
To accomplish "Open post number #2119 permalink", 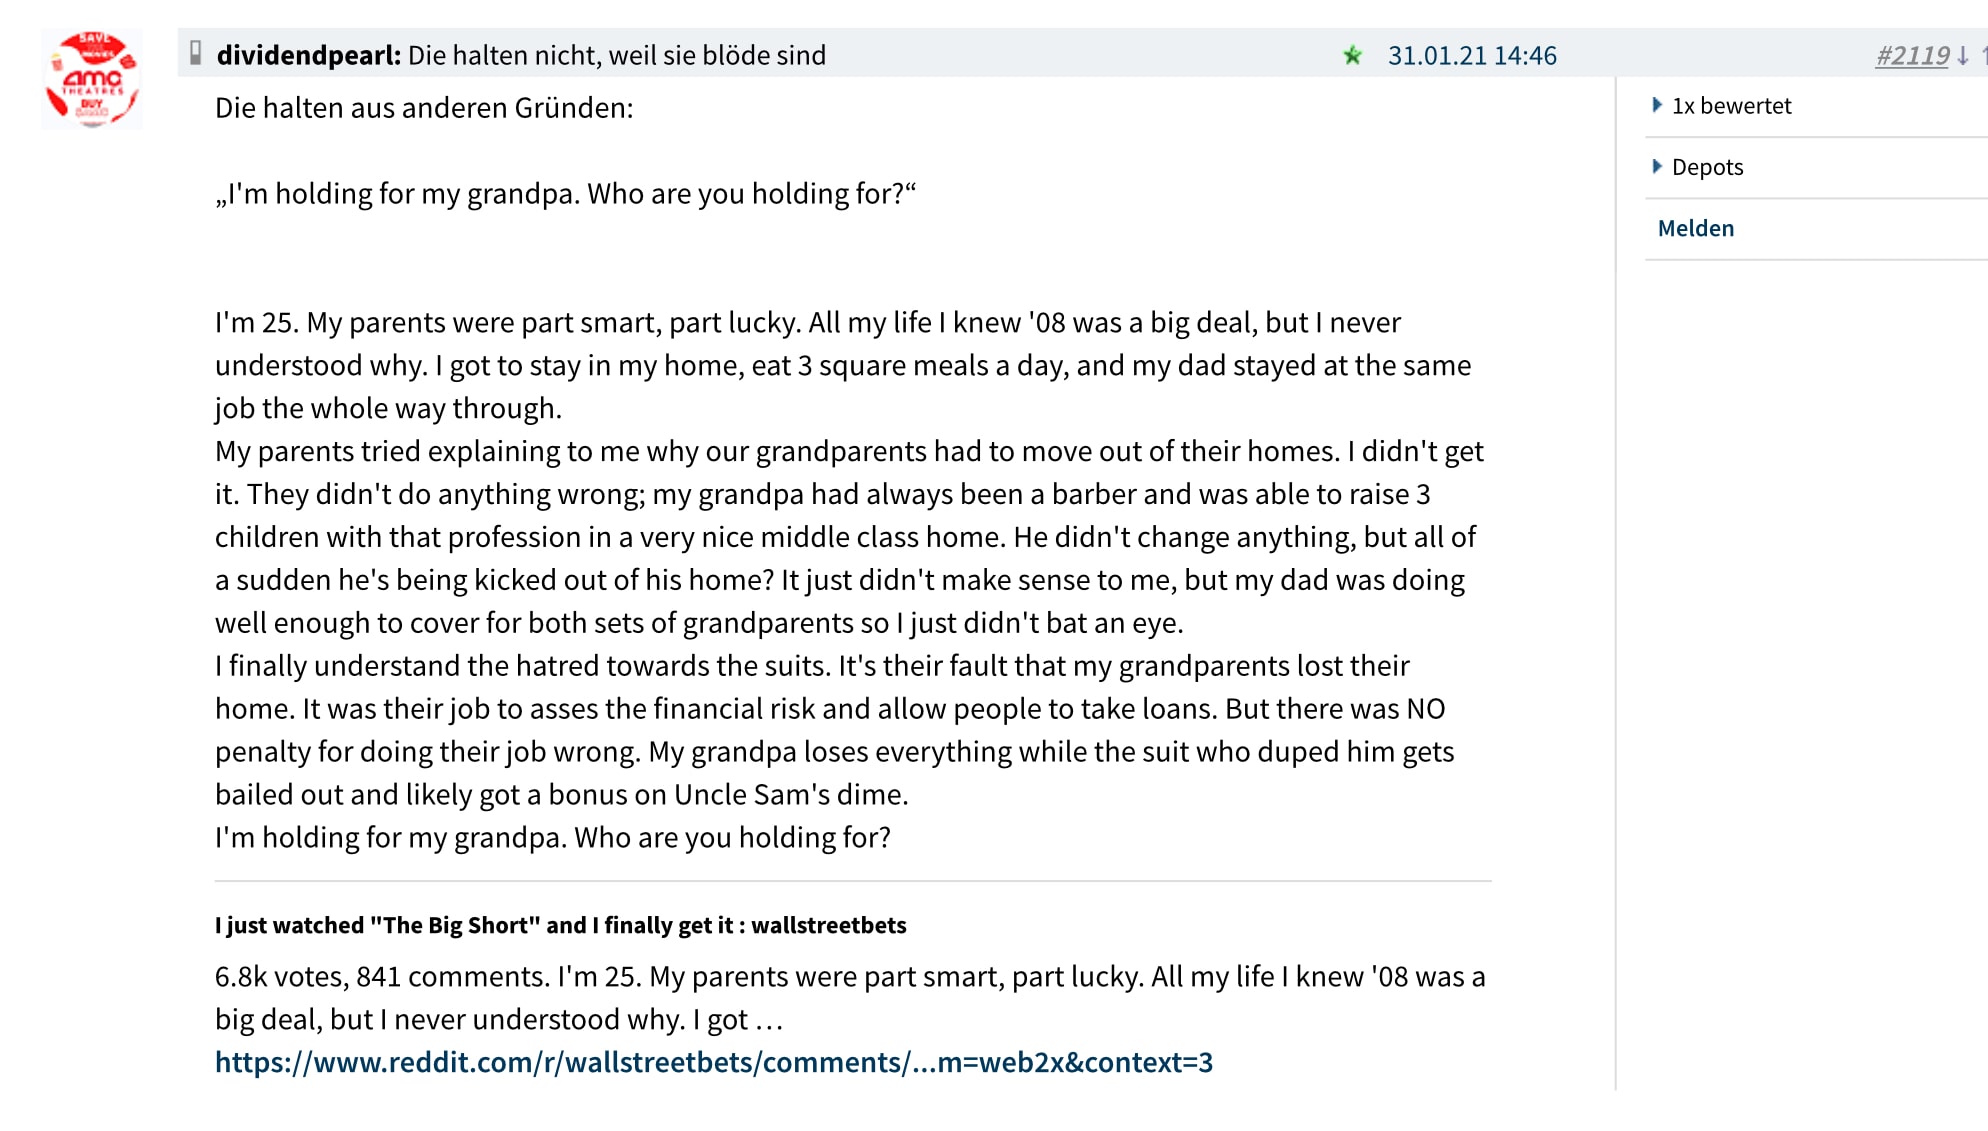I will point(1912,56).
